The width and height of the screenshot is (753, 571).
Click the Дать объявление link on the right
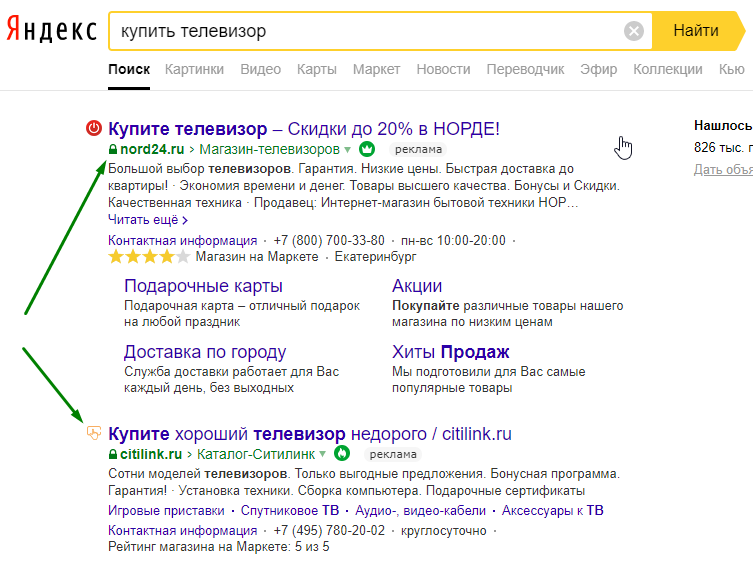723,169
